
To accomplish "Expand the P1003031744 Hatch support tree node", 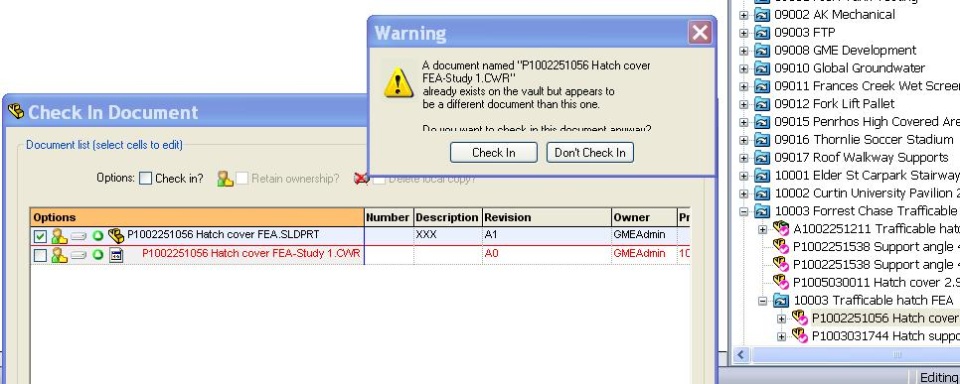I will 782,336.
